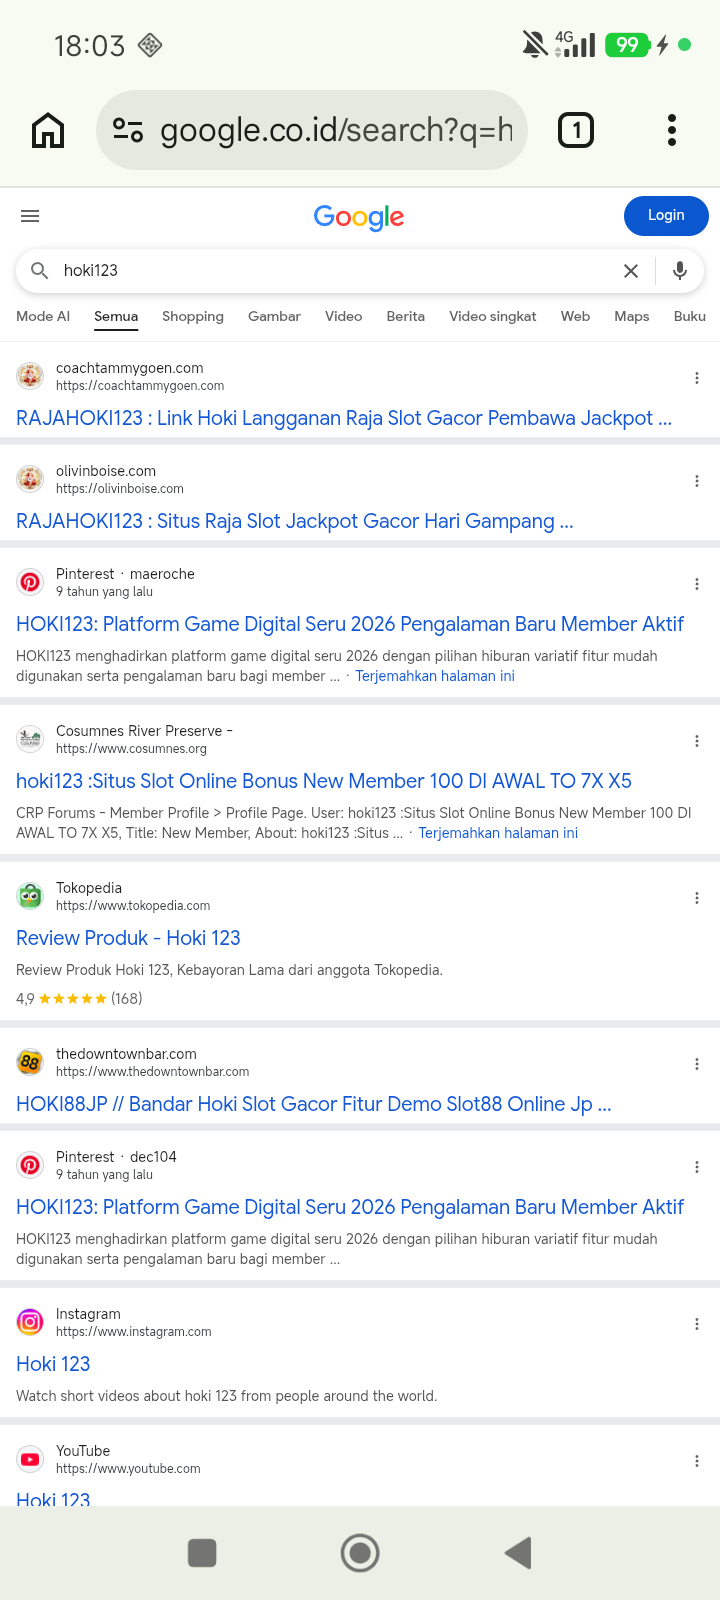The image size is (720, 1600).
Task: Open Instagram Hoki 123 result link
Action: point(53,1364)
